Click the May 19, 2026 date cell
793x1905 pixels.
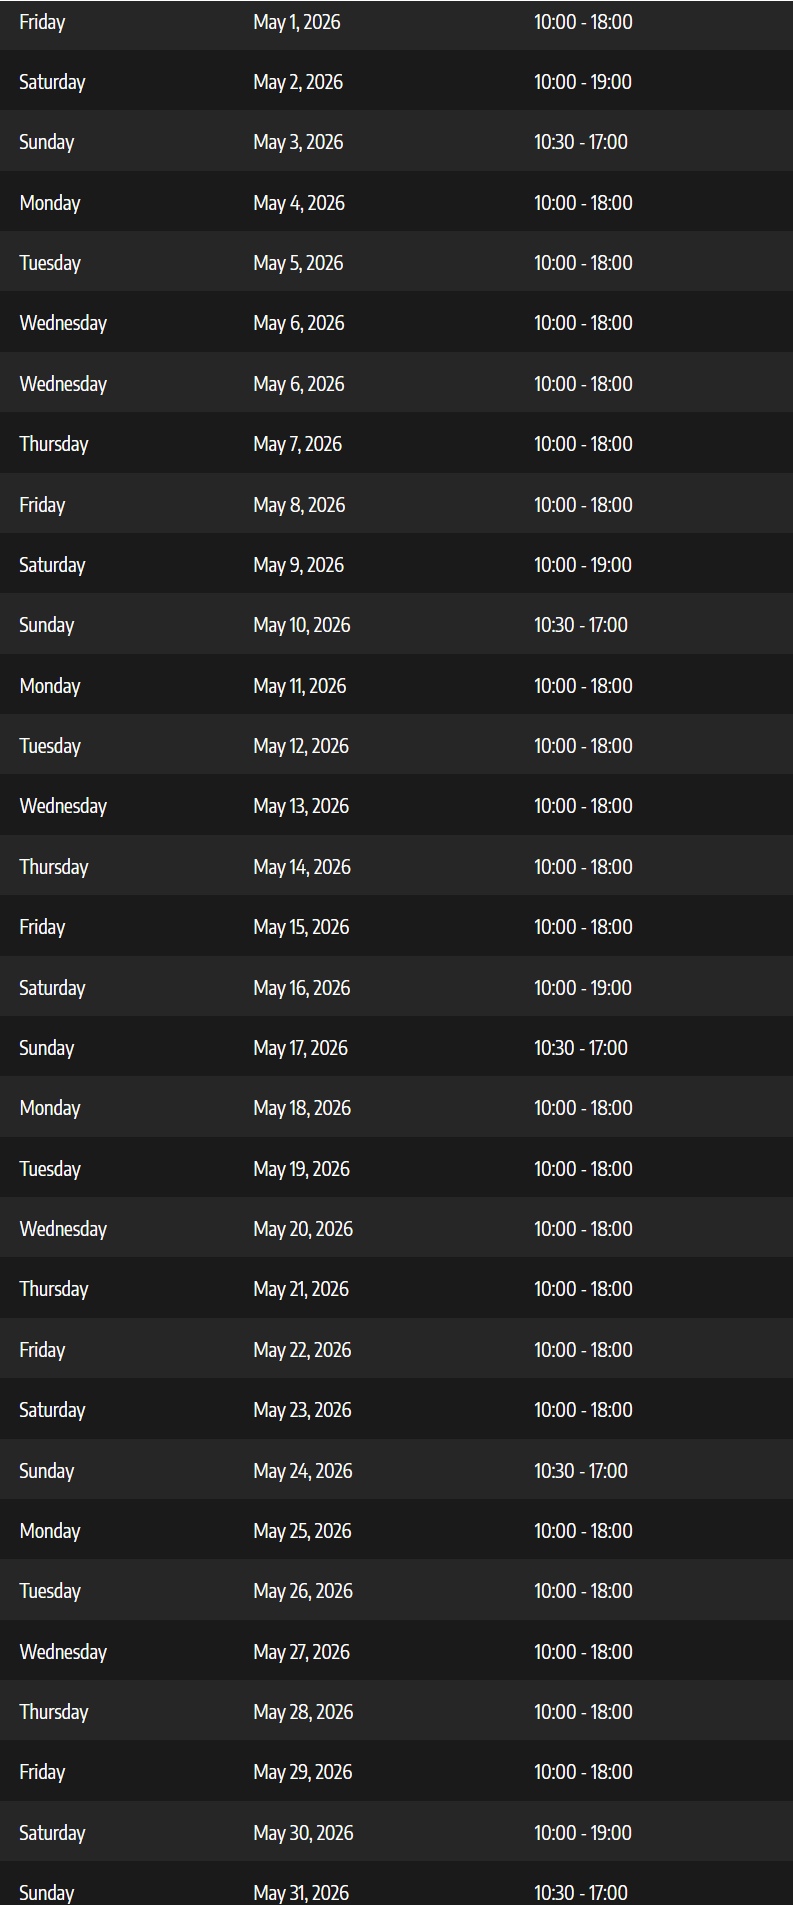301,1169
